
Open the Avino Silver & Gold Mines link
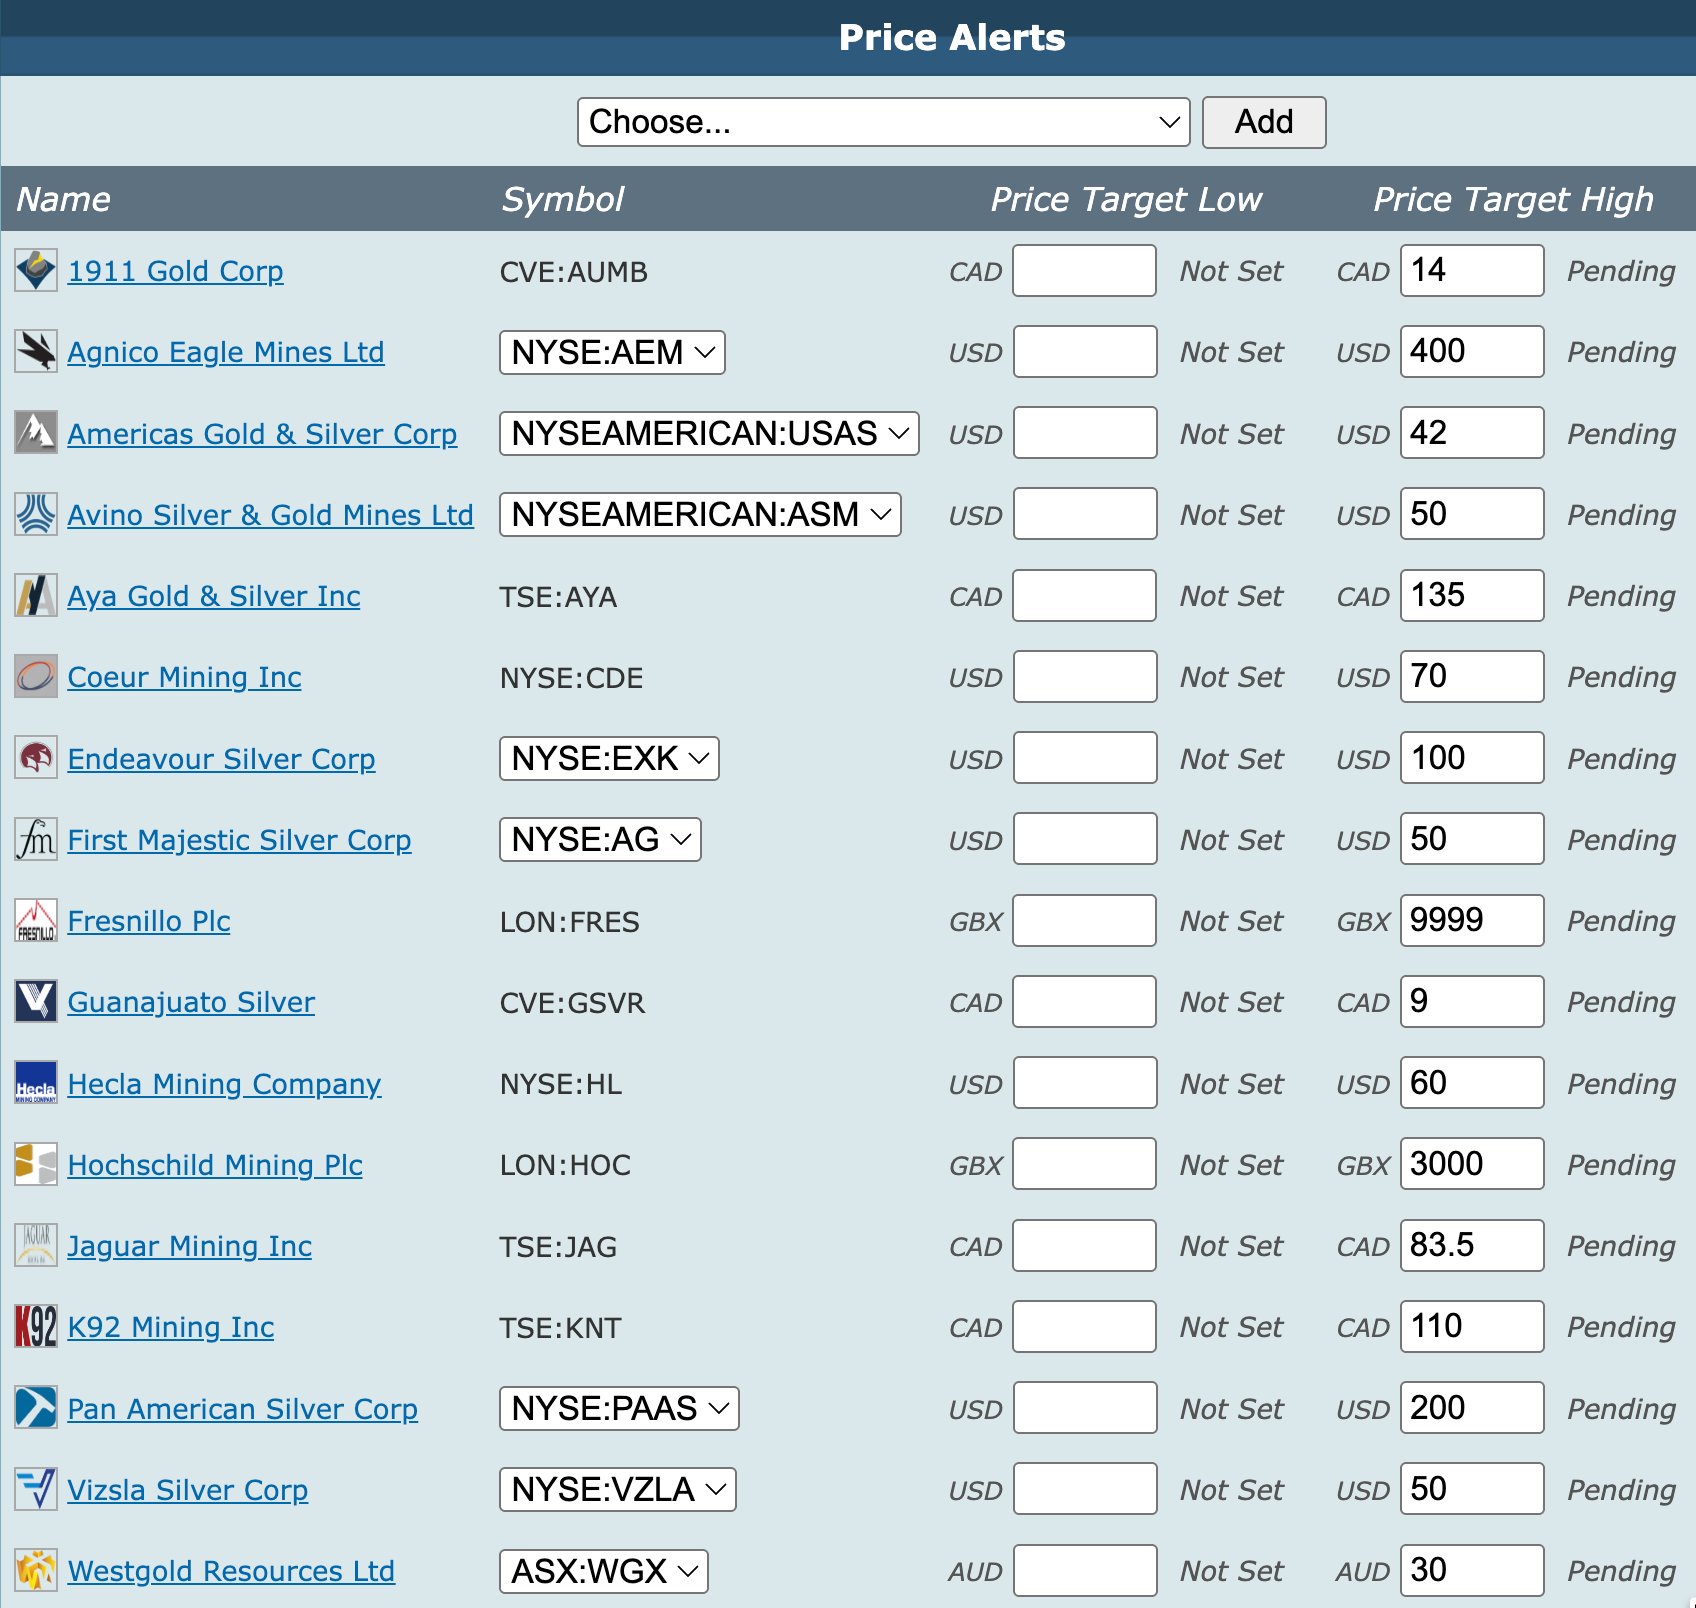[x=270, y=515]
